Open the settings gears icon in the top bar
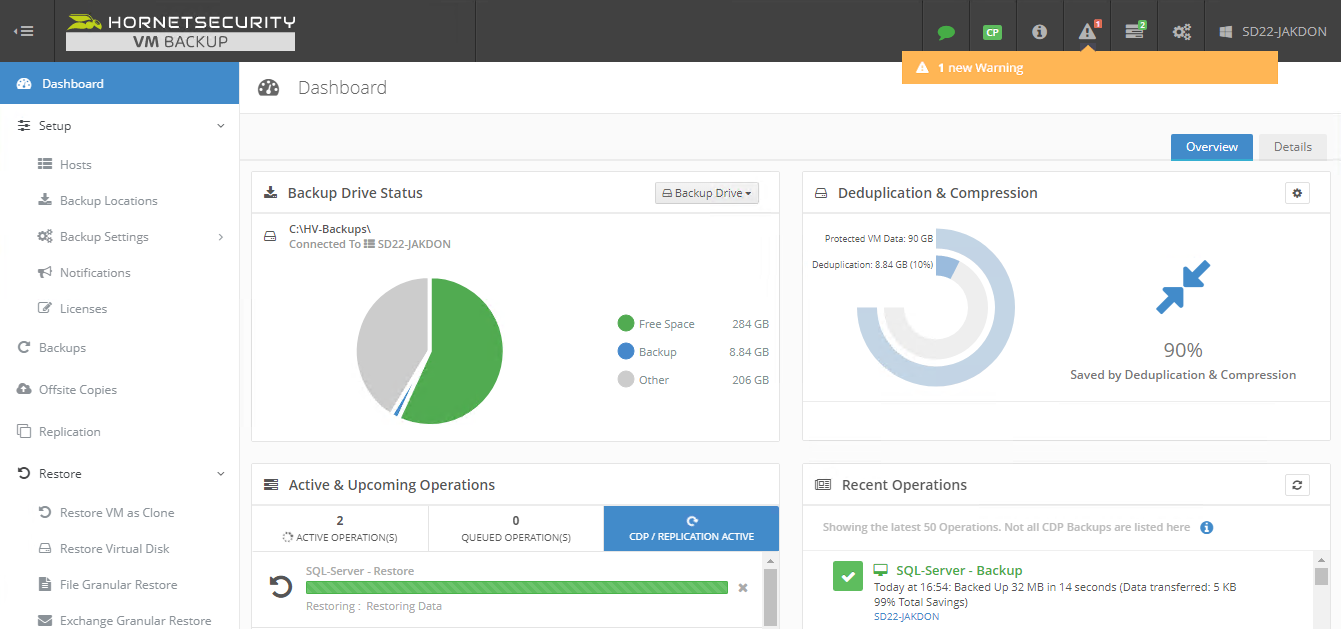Screen dimensions: 1341x629 point(1181,32)
